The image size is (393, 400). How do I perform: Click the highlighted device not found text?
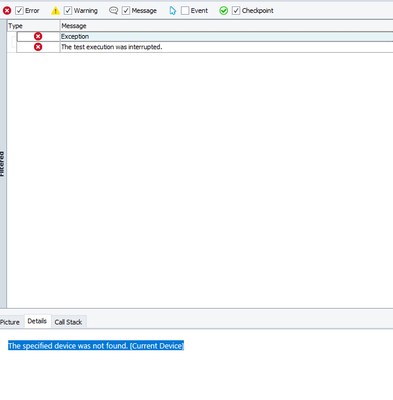click(96, 346)
